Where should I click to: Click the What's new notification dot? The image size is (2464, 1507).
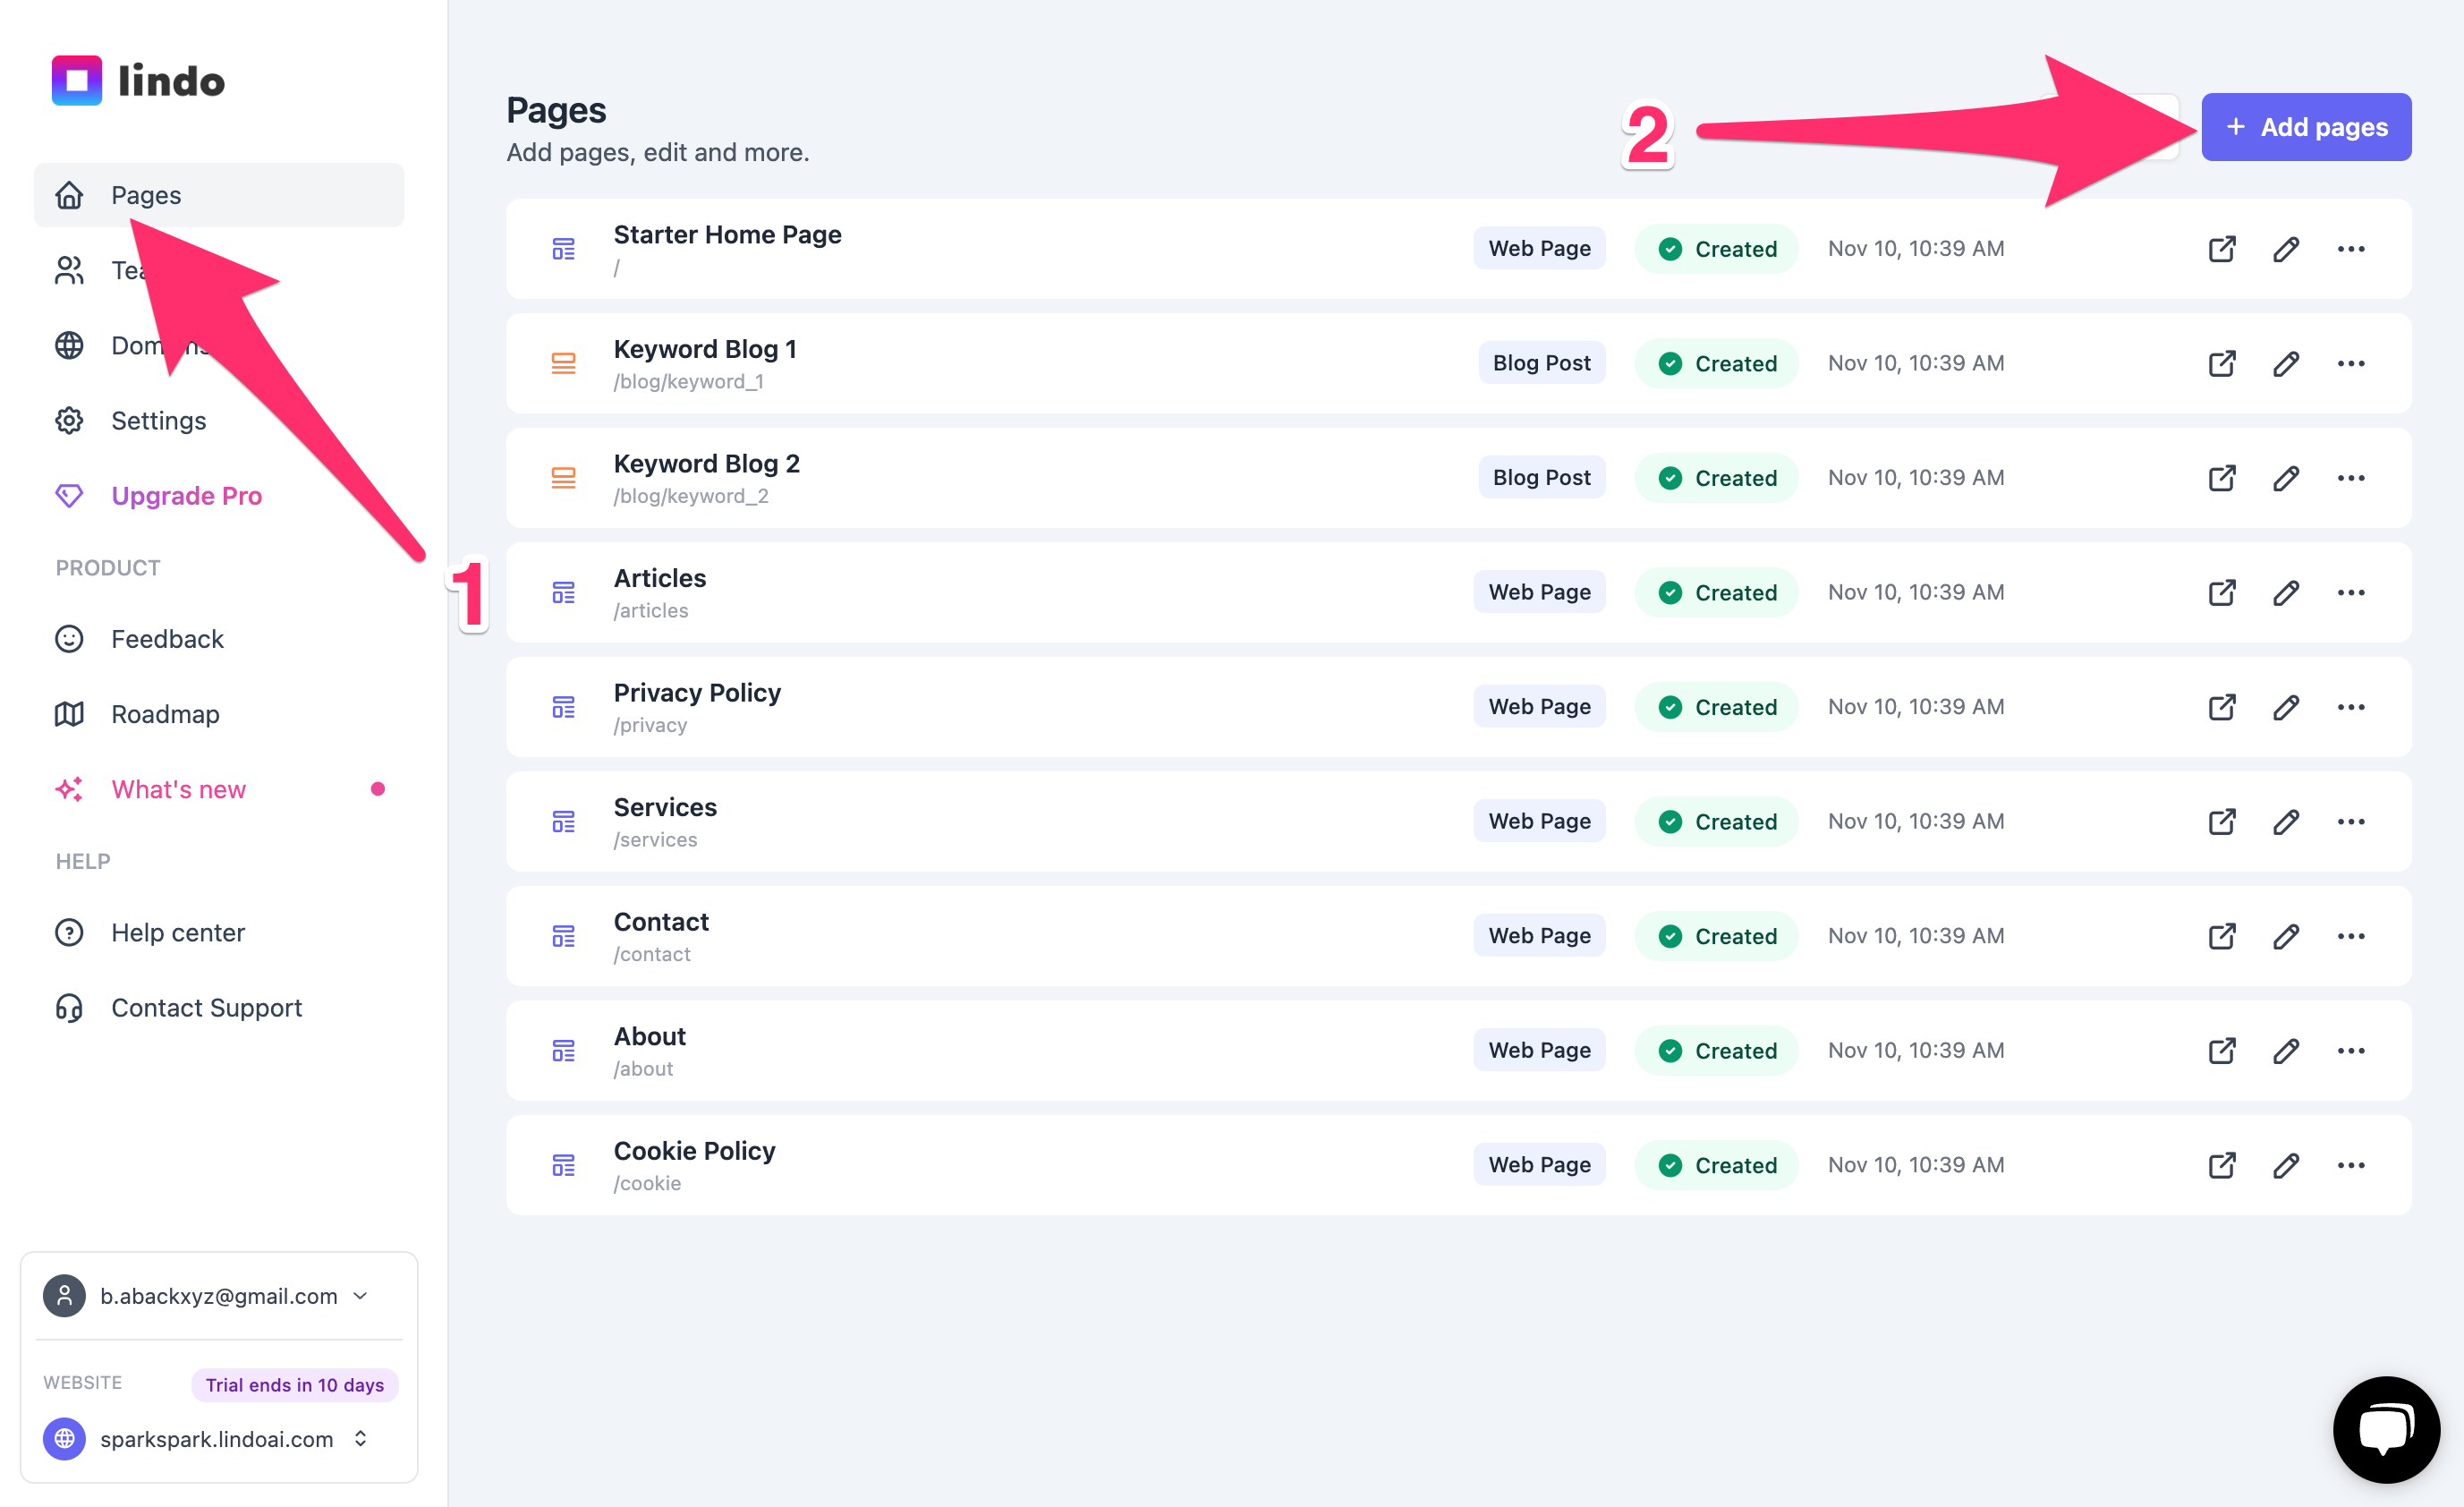coord(377,789)
